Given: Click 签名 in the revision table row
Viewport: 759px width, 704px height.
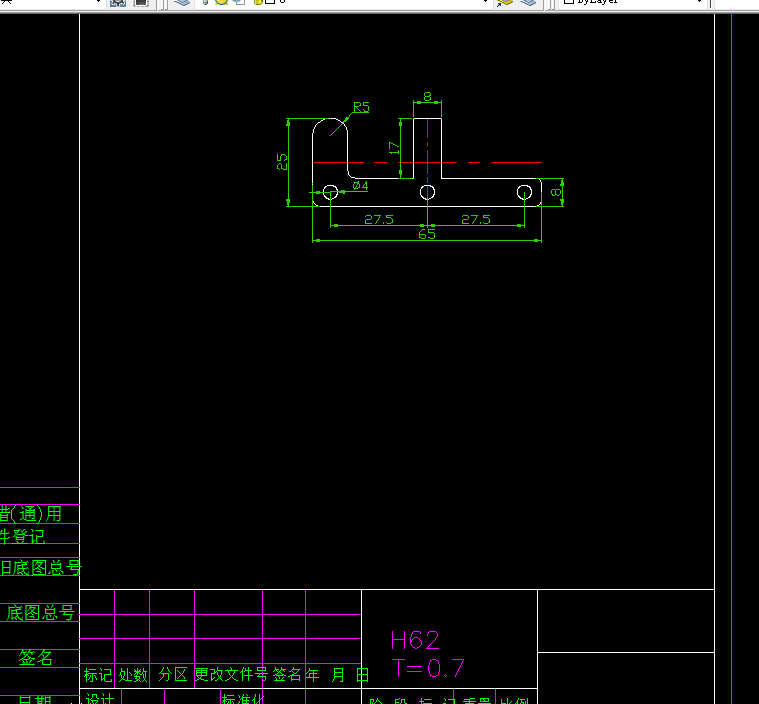Looking at the screenshot, I should [x=287, y=674].
